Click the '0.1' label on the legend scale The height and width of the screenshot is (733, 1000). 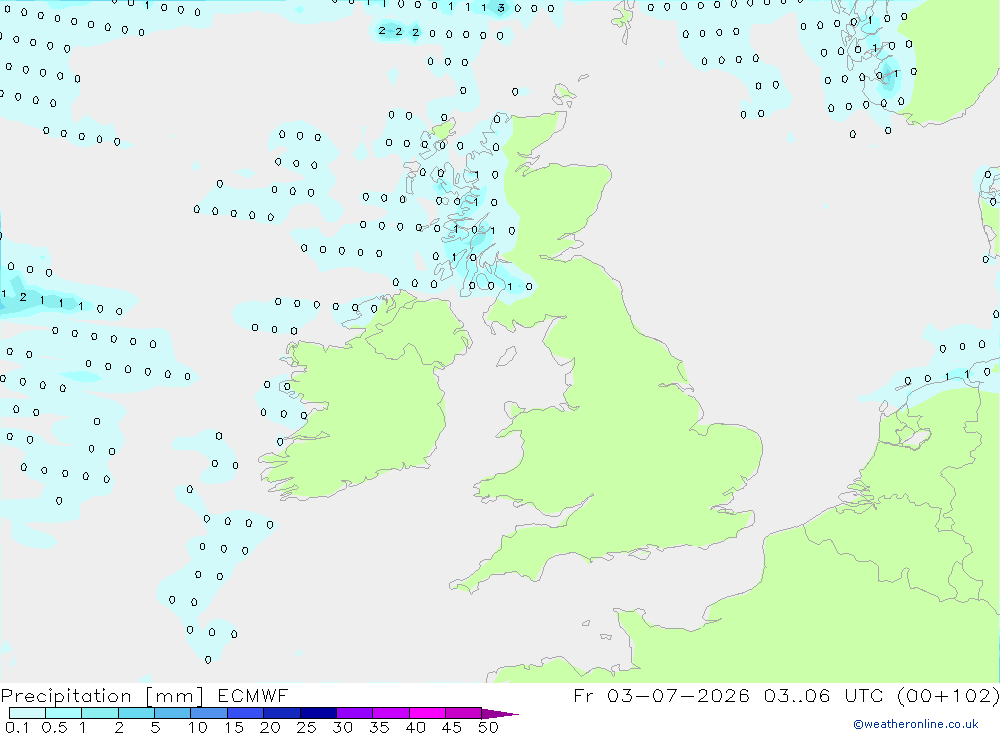tap(17, 727)
